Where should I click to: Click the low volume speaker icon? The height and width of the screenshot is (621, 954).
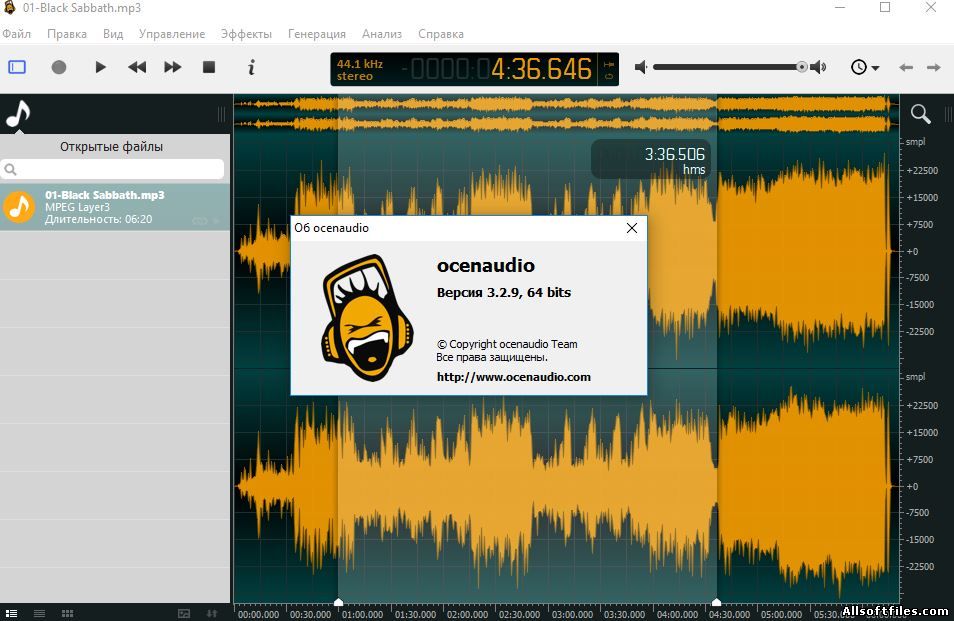pyautogui.click(x=641, y=67)
